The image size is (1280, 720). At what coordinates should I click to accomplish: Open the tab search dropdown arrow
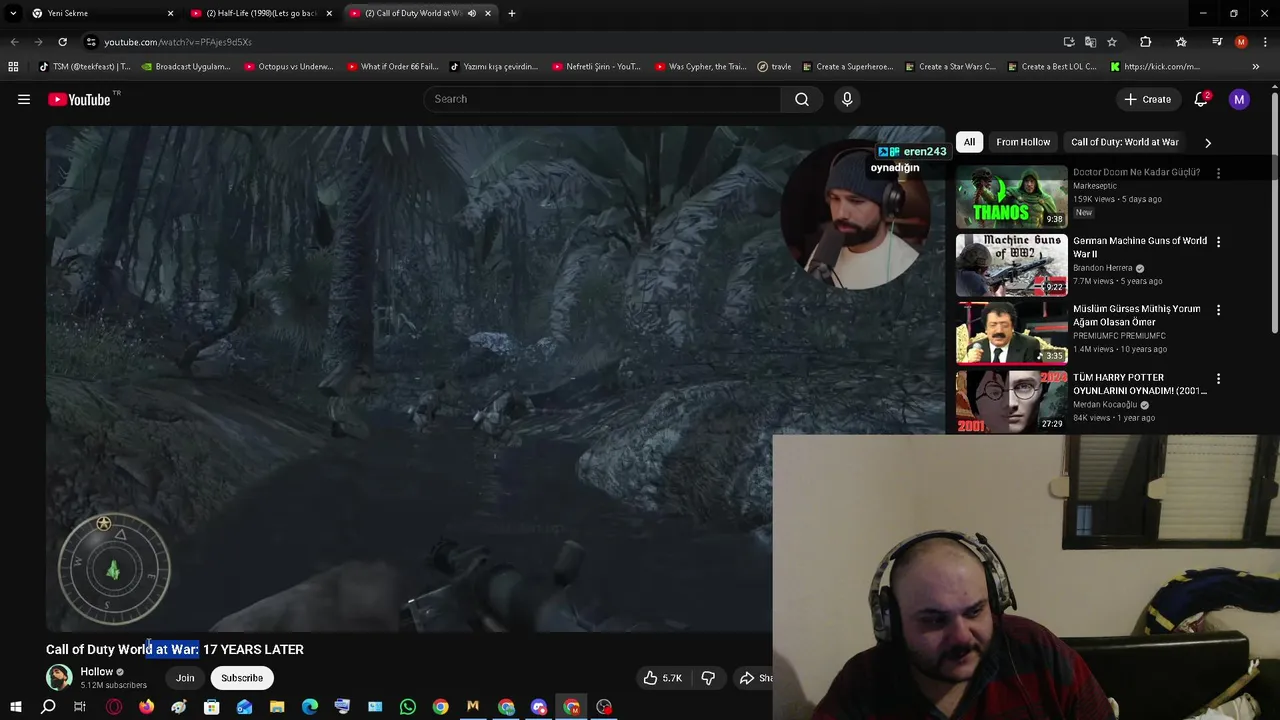click(x=14, y=13)
